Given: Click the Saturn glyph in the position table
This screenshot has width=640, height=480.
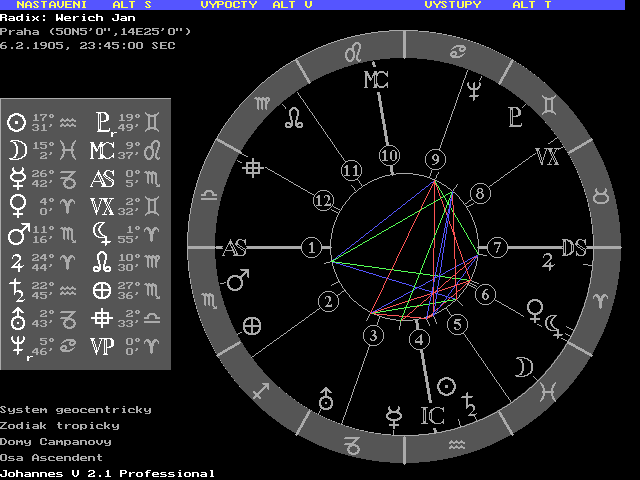Looking at the screenshot, I should [16, 292].
